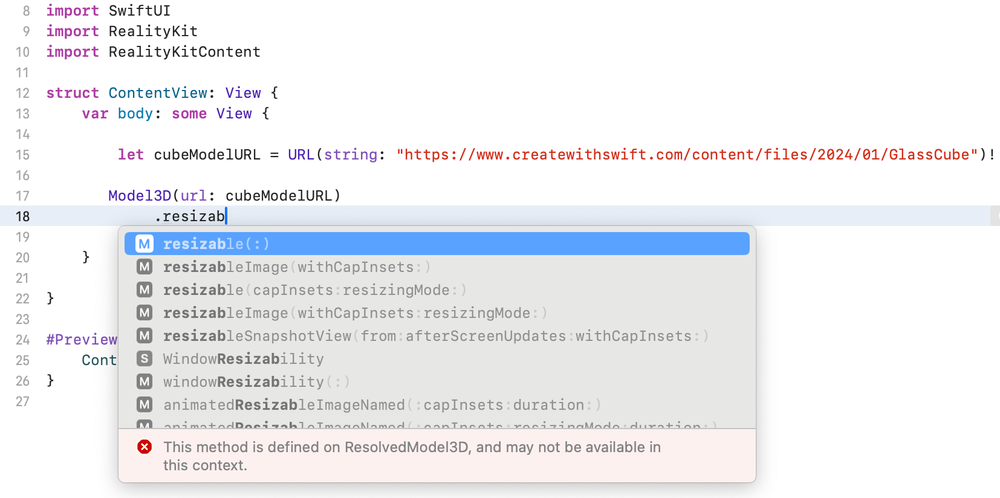Image resolution: width=1000 pixels, height=498 pixels.
Task: Select the resizableImage(withCapInsets:resizingMode:) suggestion text
Action: tap(355, 313)
